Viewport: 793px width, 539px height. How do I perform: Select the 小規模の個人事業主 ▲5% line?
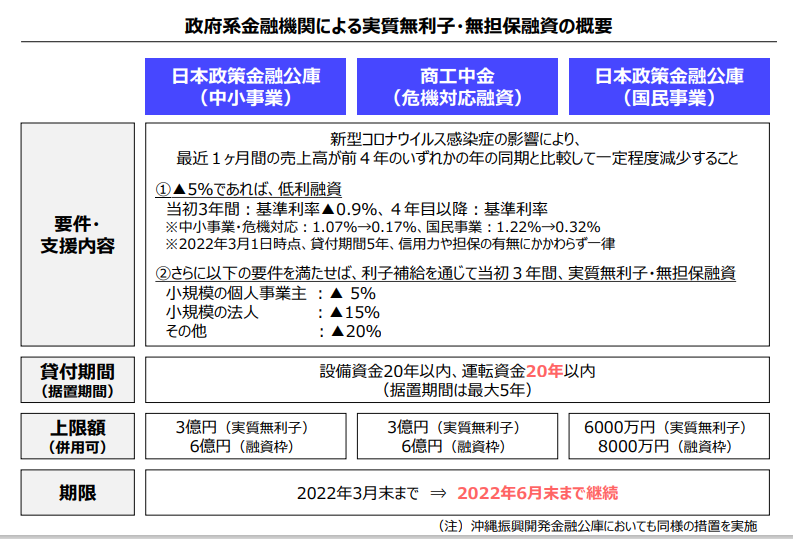click(x=270, y=294)
